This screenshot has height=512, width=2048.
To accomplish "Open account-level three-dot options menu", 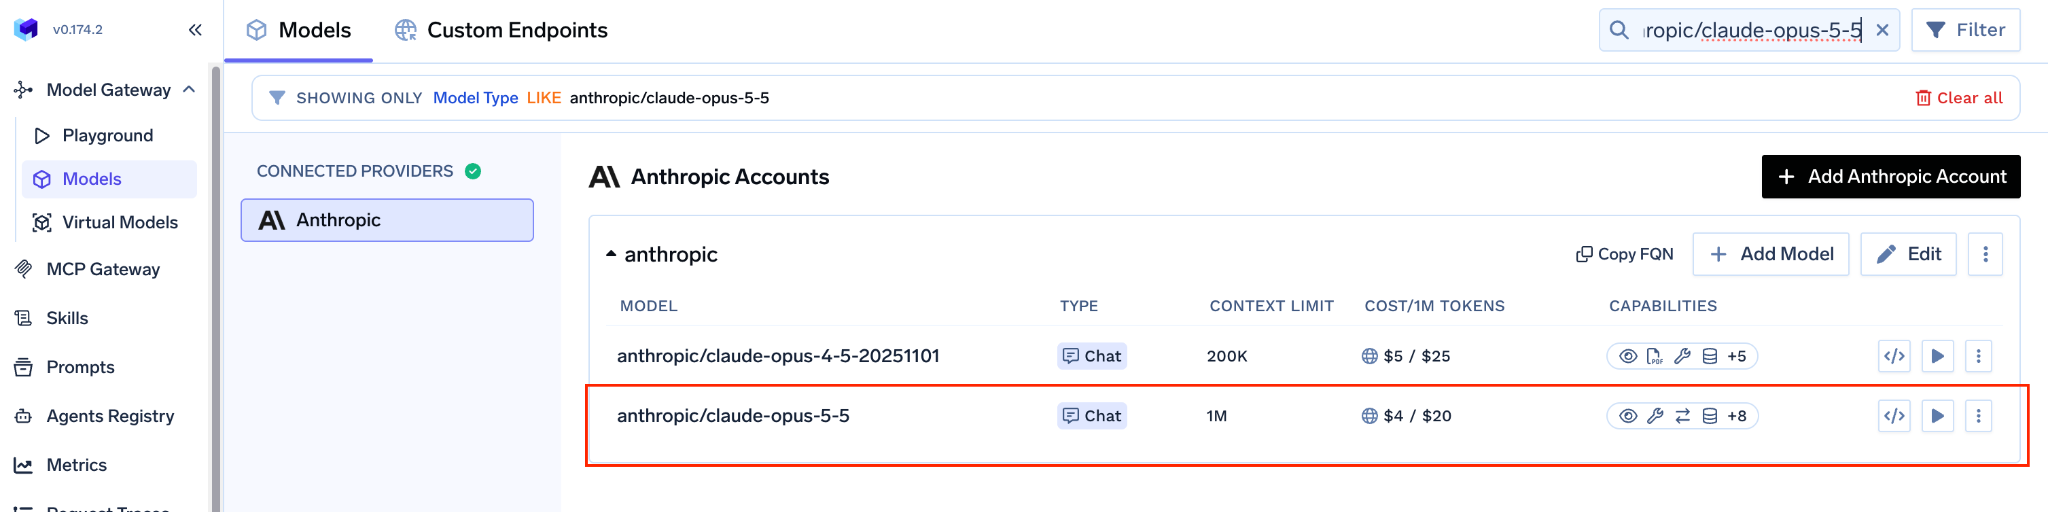I will 1985,254.
